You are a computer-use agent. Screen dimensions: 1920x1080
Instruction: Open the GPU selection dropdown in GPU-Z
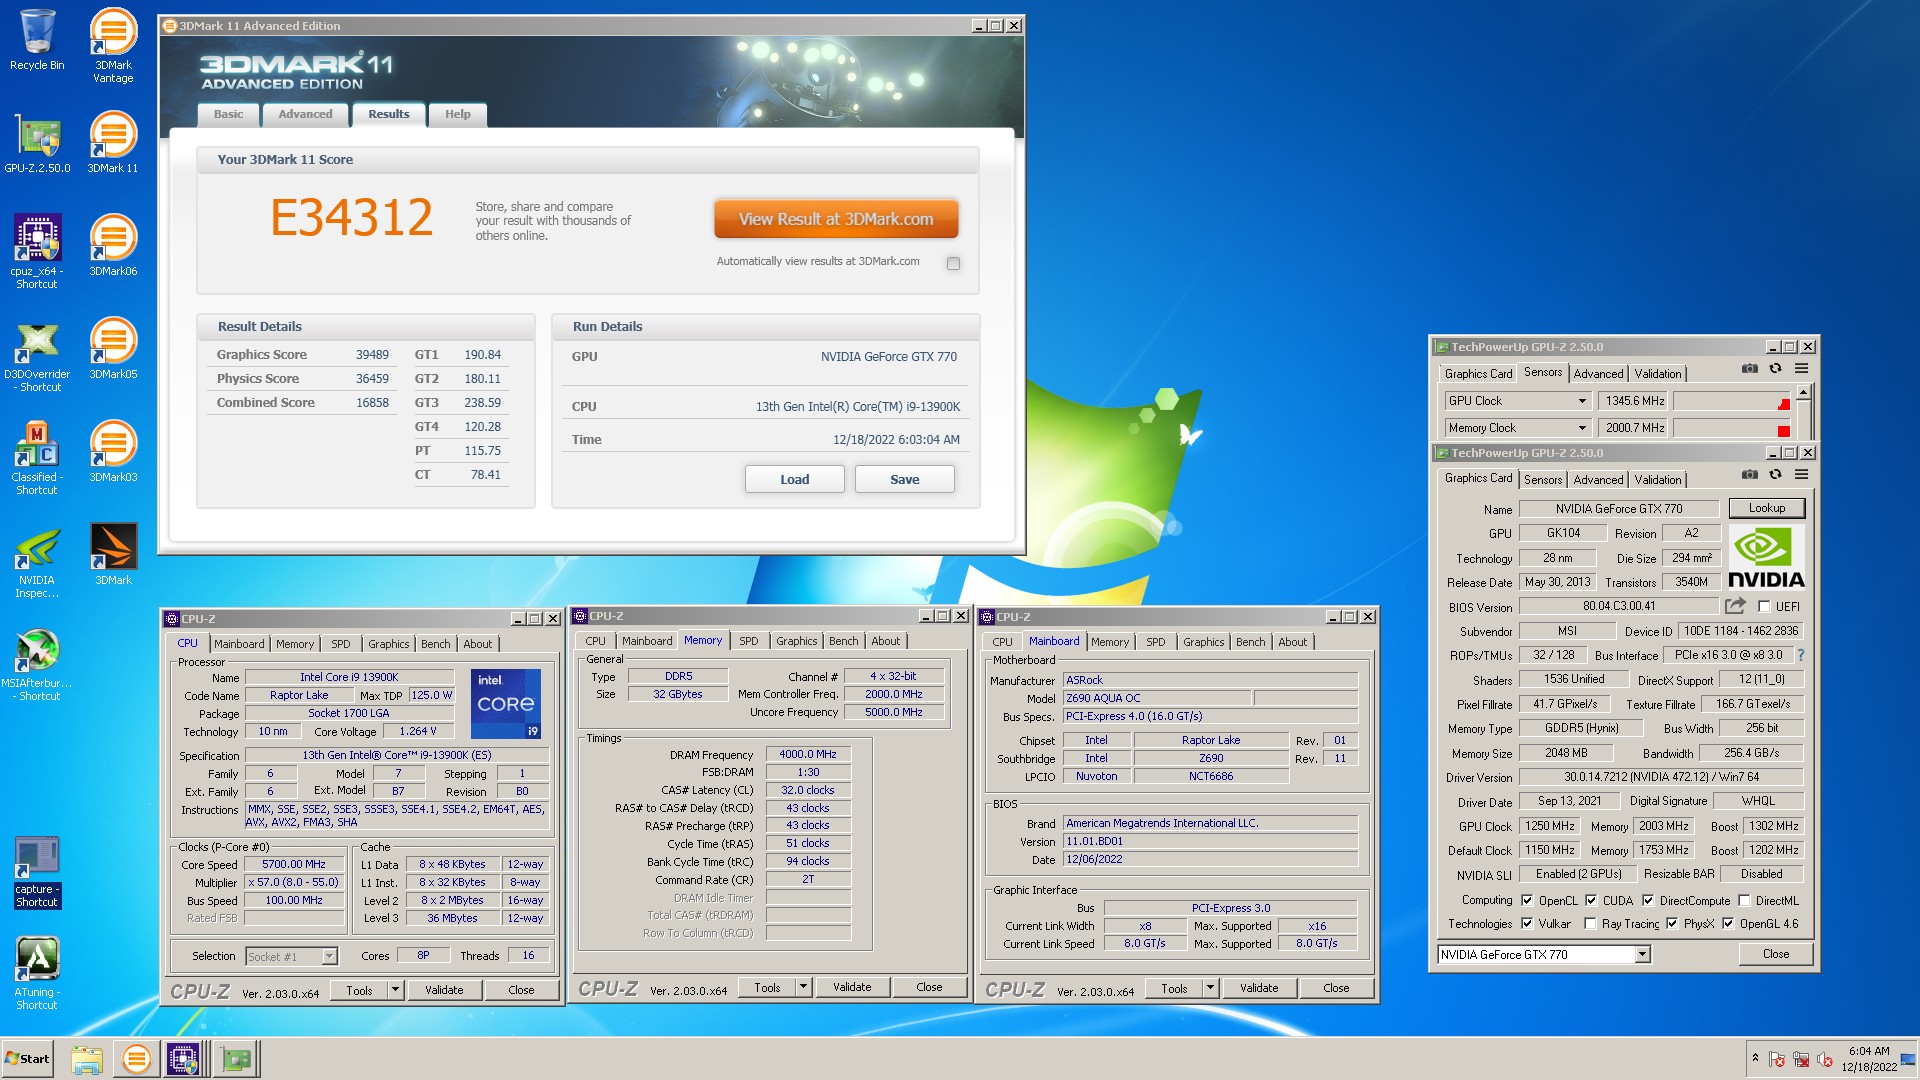coord(1642,955)
